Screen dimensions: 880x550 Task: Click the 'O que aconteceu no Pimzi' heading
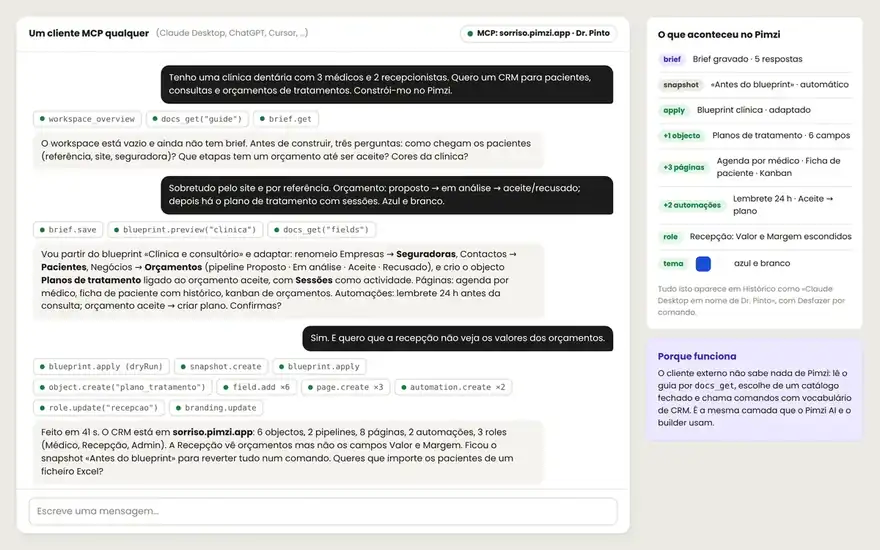719,34
